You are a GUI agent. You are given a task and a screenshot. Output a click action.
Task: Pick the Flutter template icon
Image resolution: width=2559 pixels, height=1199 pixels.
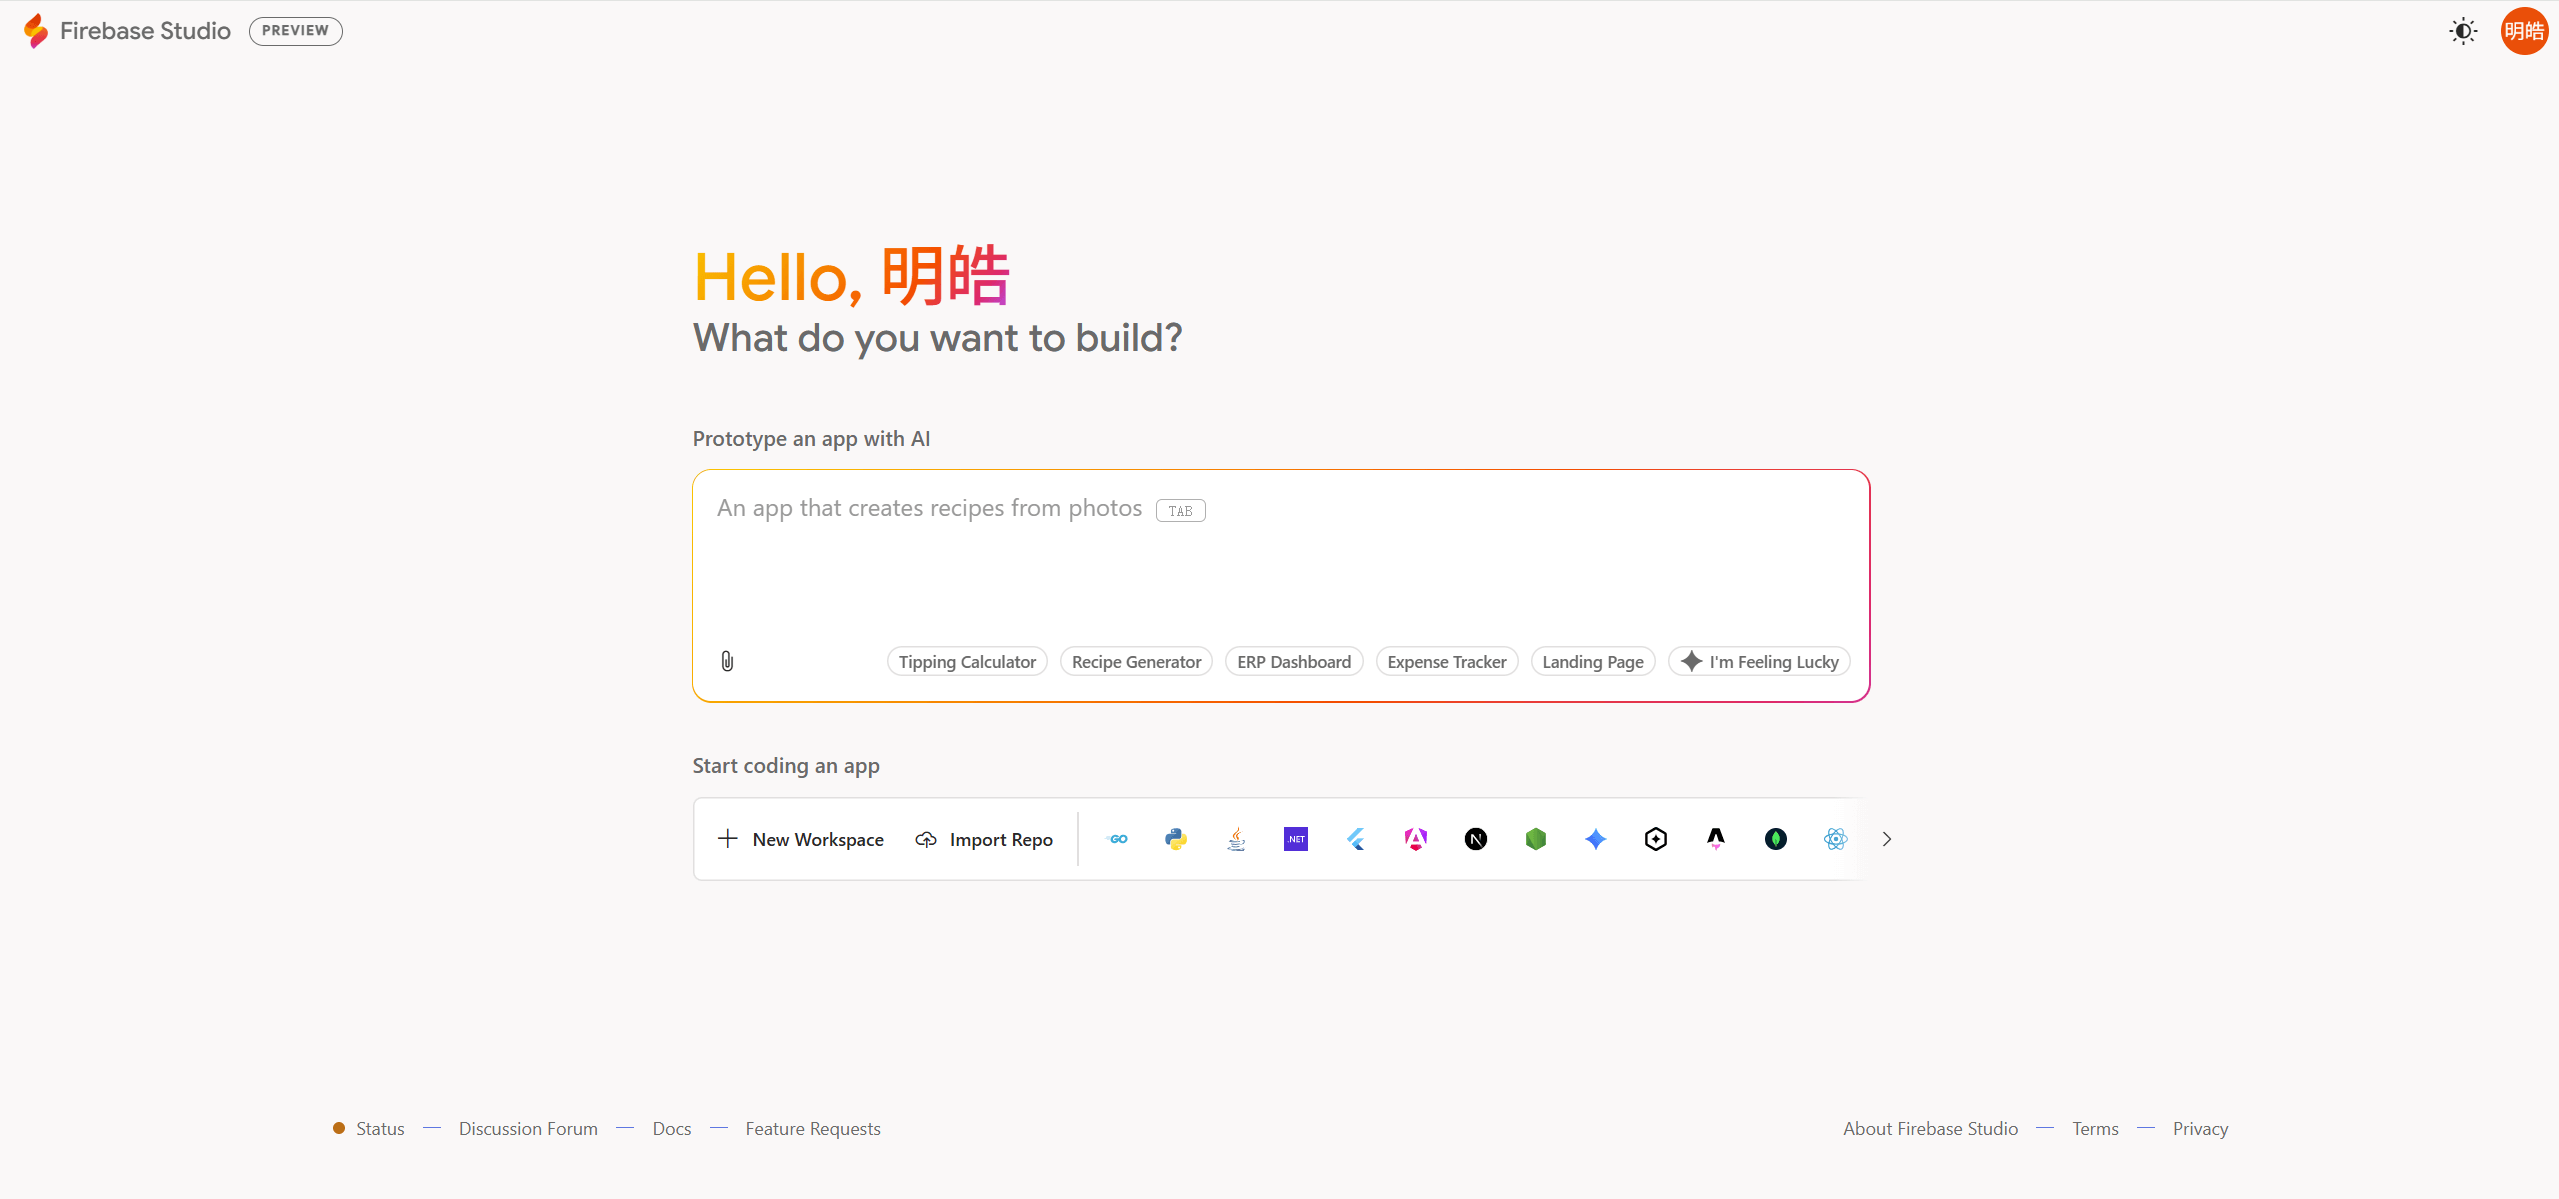pyautogui.click(x=1355, y=839)
